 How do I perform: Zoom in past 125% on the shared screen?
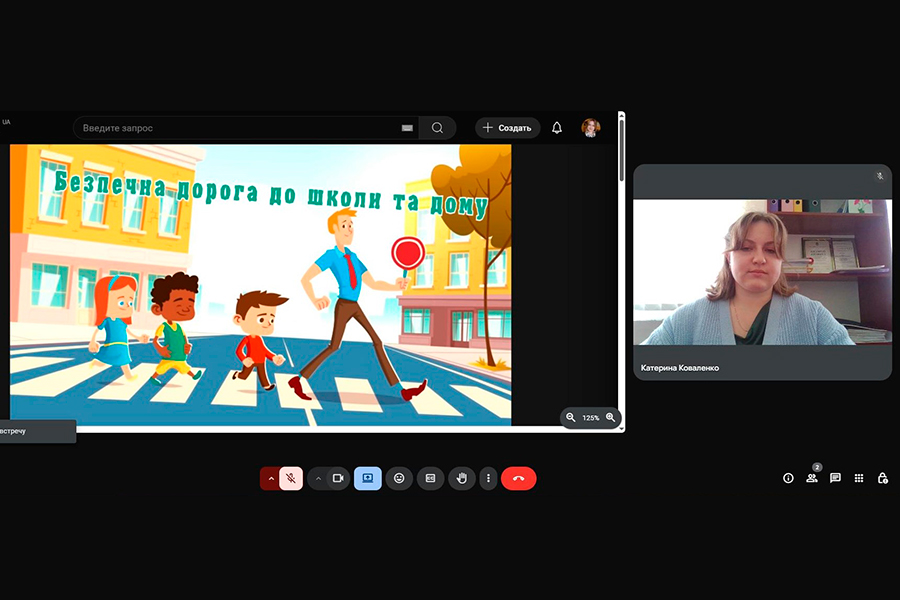tap(610, 418)
